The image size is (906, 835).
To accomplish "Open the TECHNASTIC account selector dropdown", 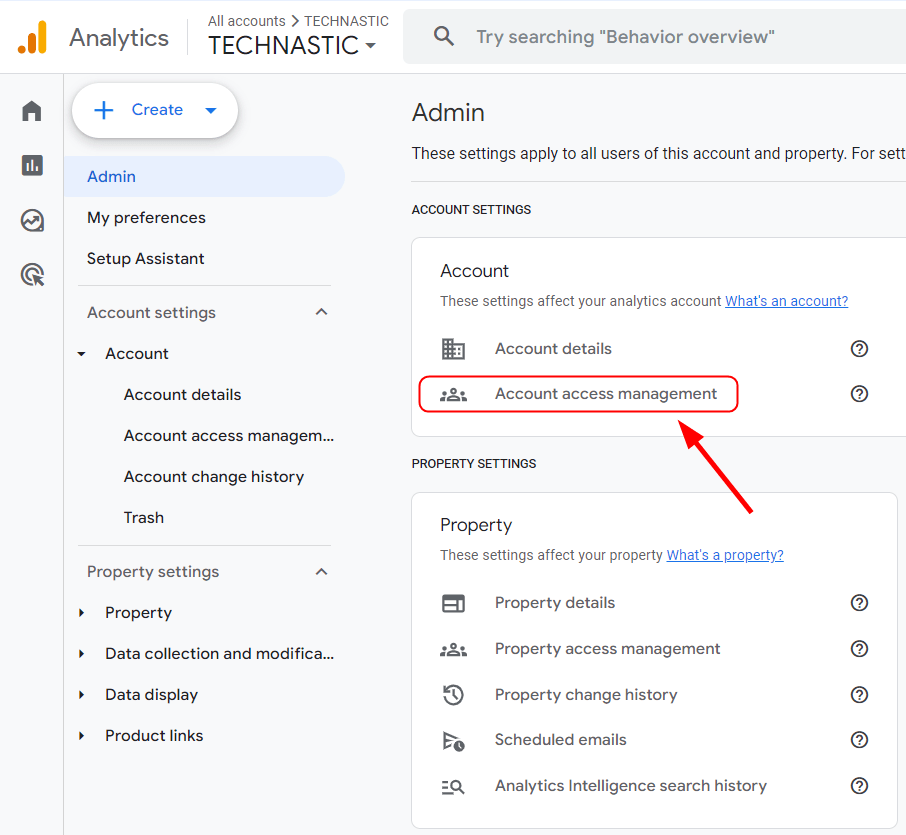I will pos(292,45).
